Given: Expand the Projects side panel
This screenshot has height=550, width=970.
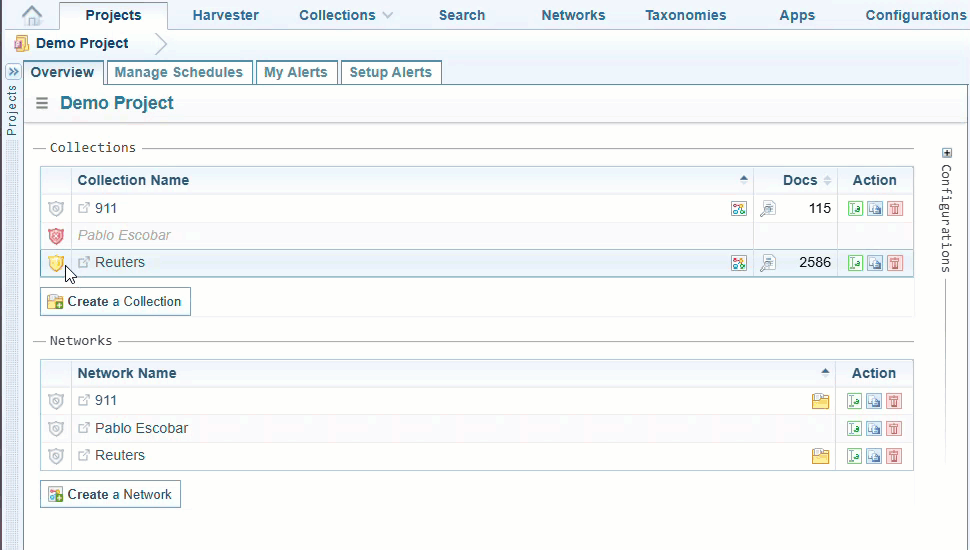Looking at the screenshot, I should (13, 72).
